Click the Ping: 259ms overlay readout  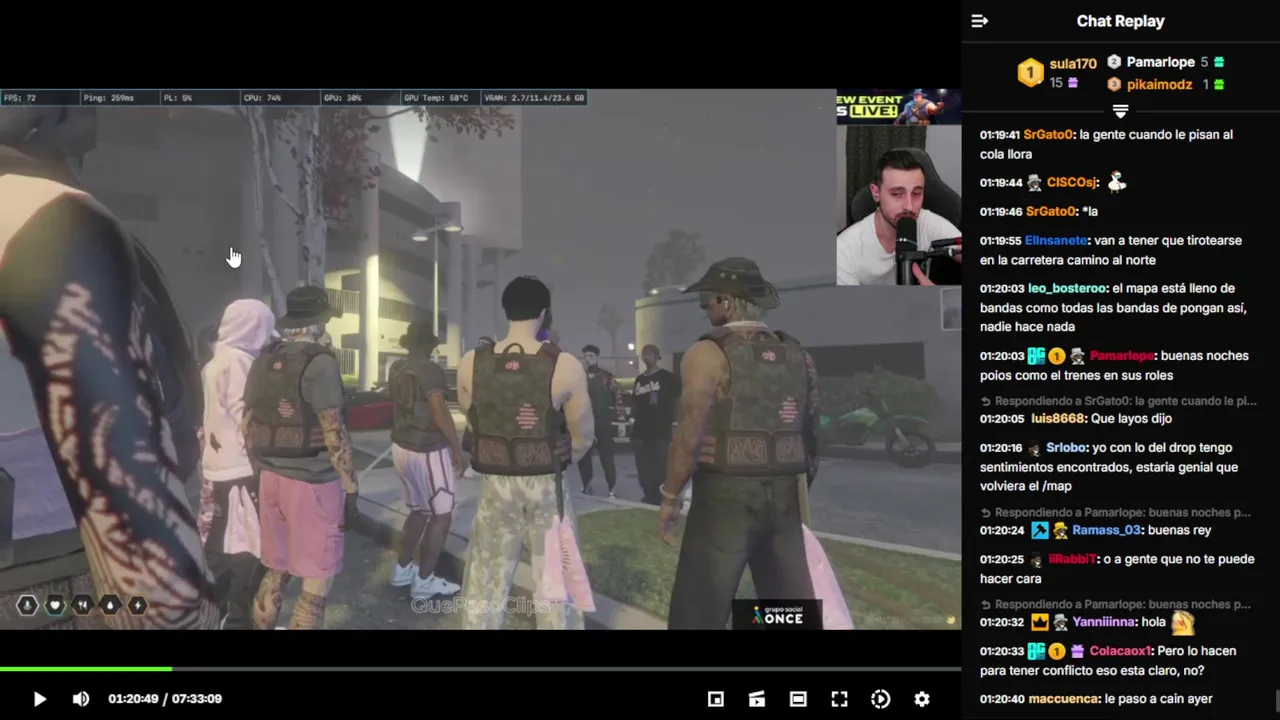click(x=109, y=98)
